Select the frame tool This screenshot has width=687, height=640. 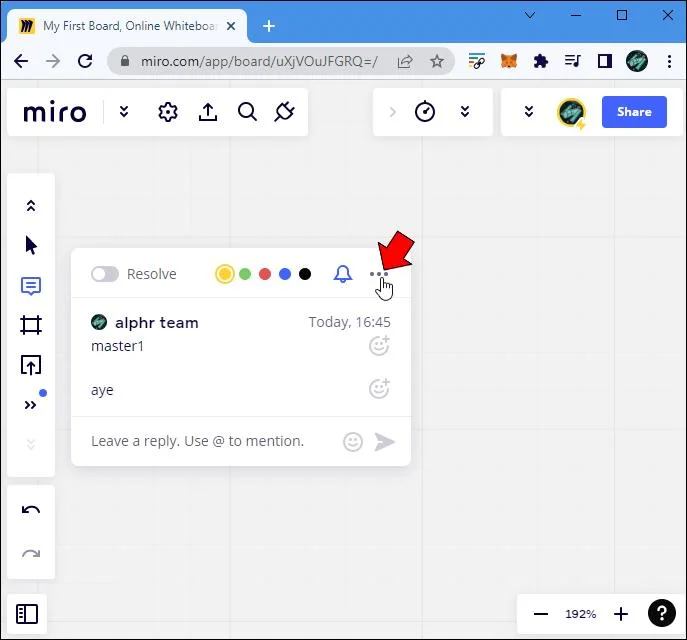31,325
